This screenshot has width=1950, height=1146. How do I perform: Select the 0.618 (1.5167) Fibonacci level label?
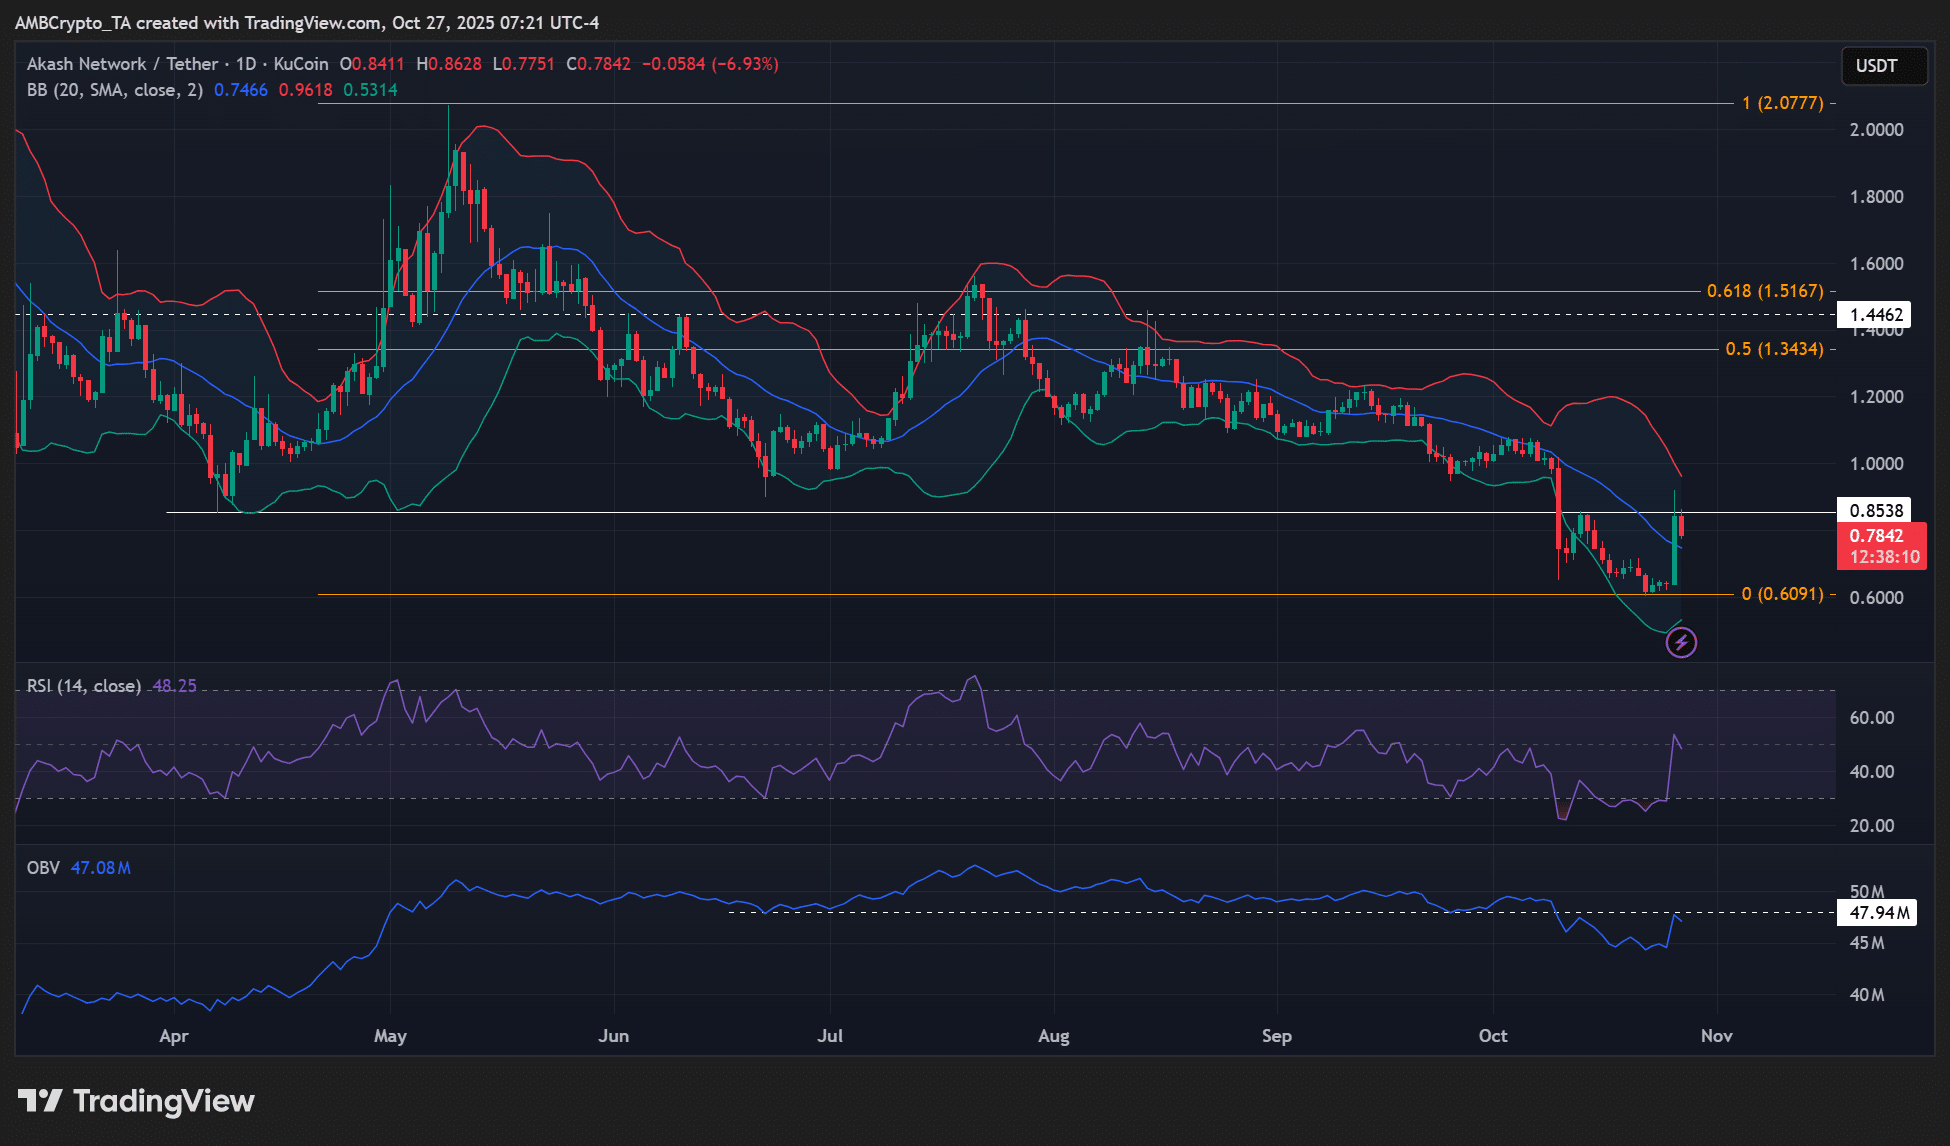point(1764,291)
